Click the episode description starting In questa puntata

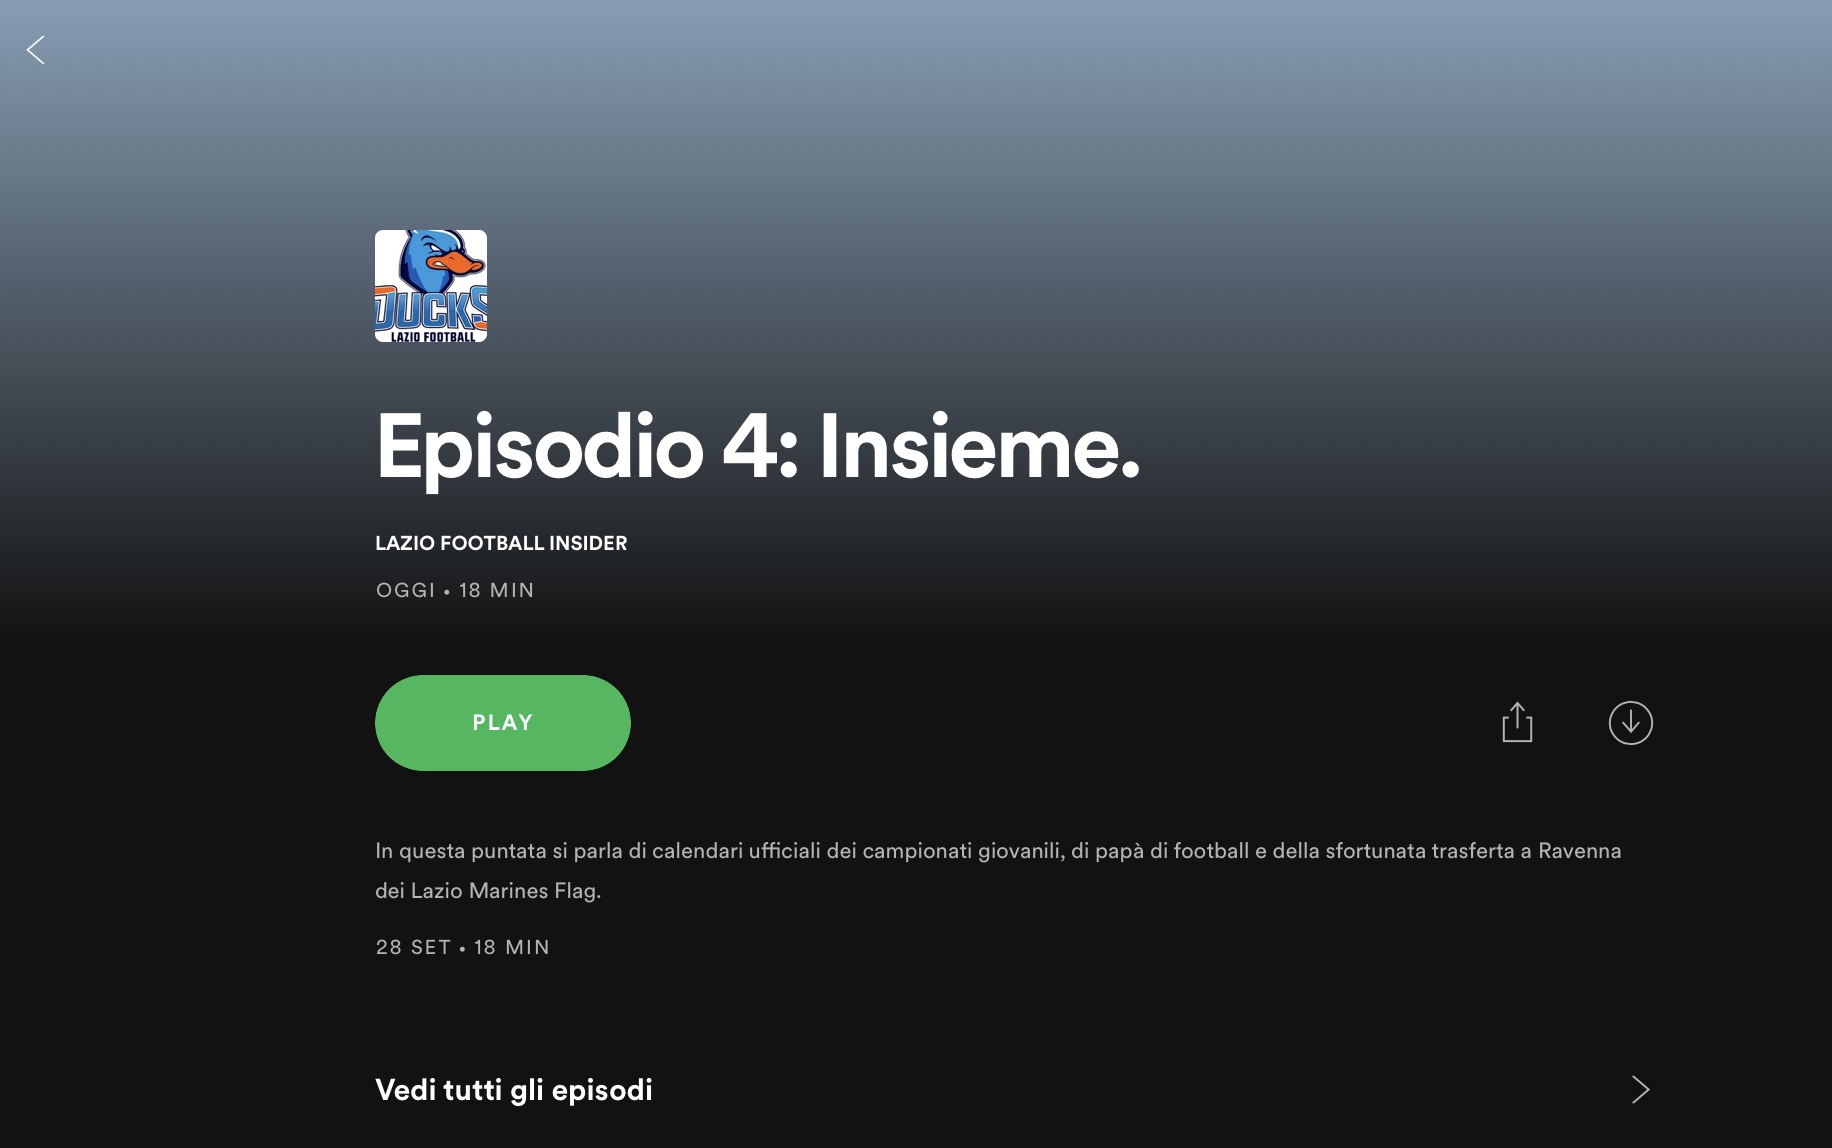998,870
